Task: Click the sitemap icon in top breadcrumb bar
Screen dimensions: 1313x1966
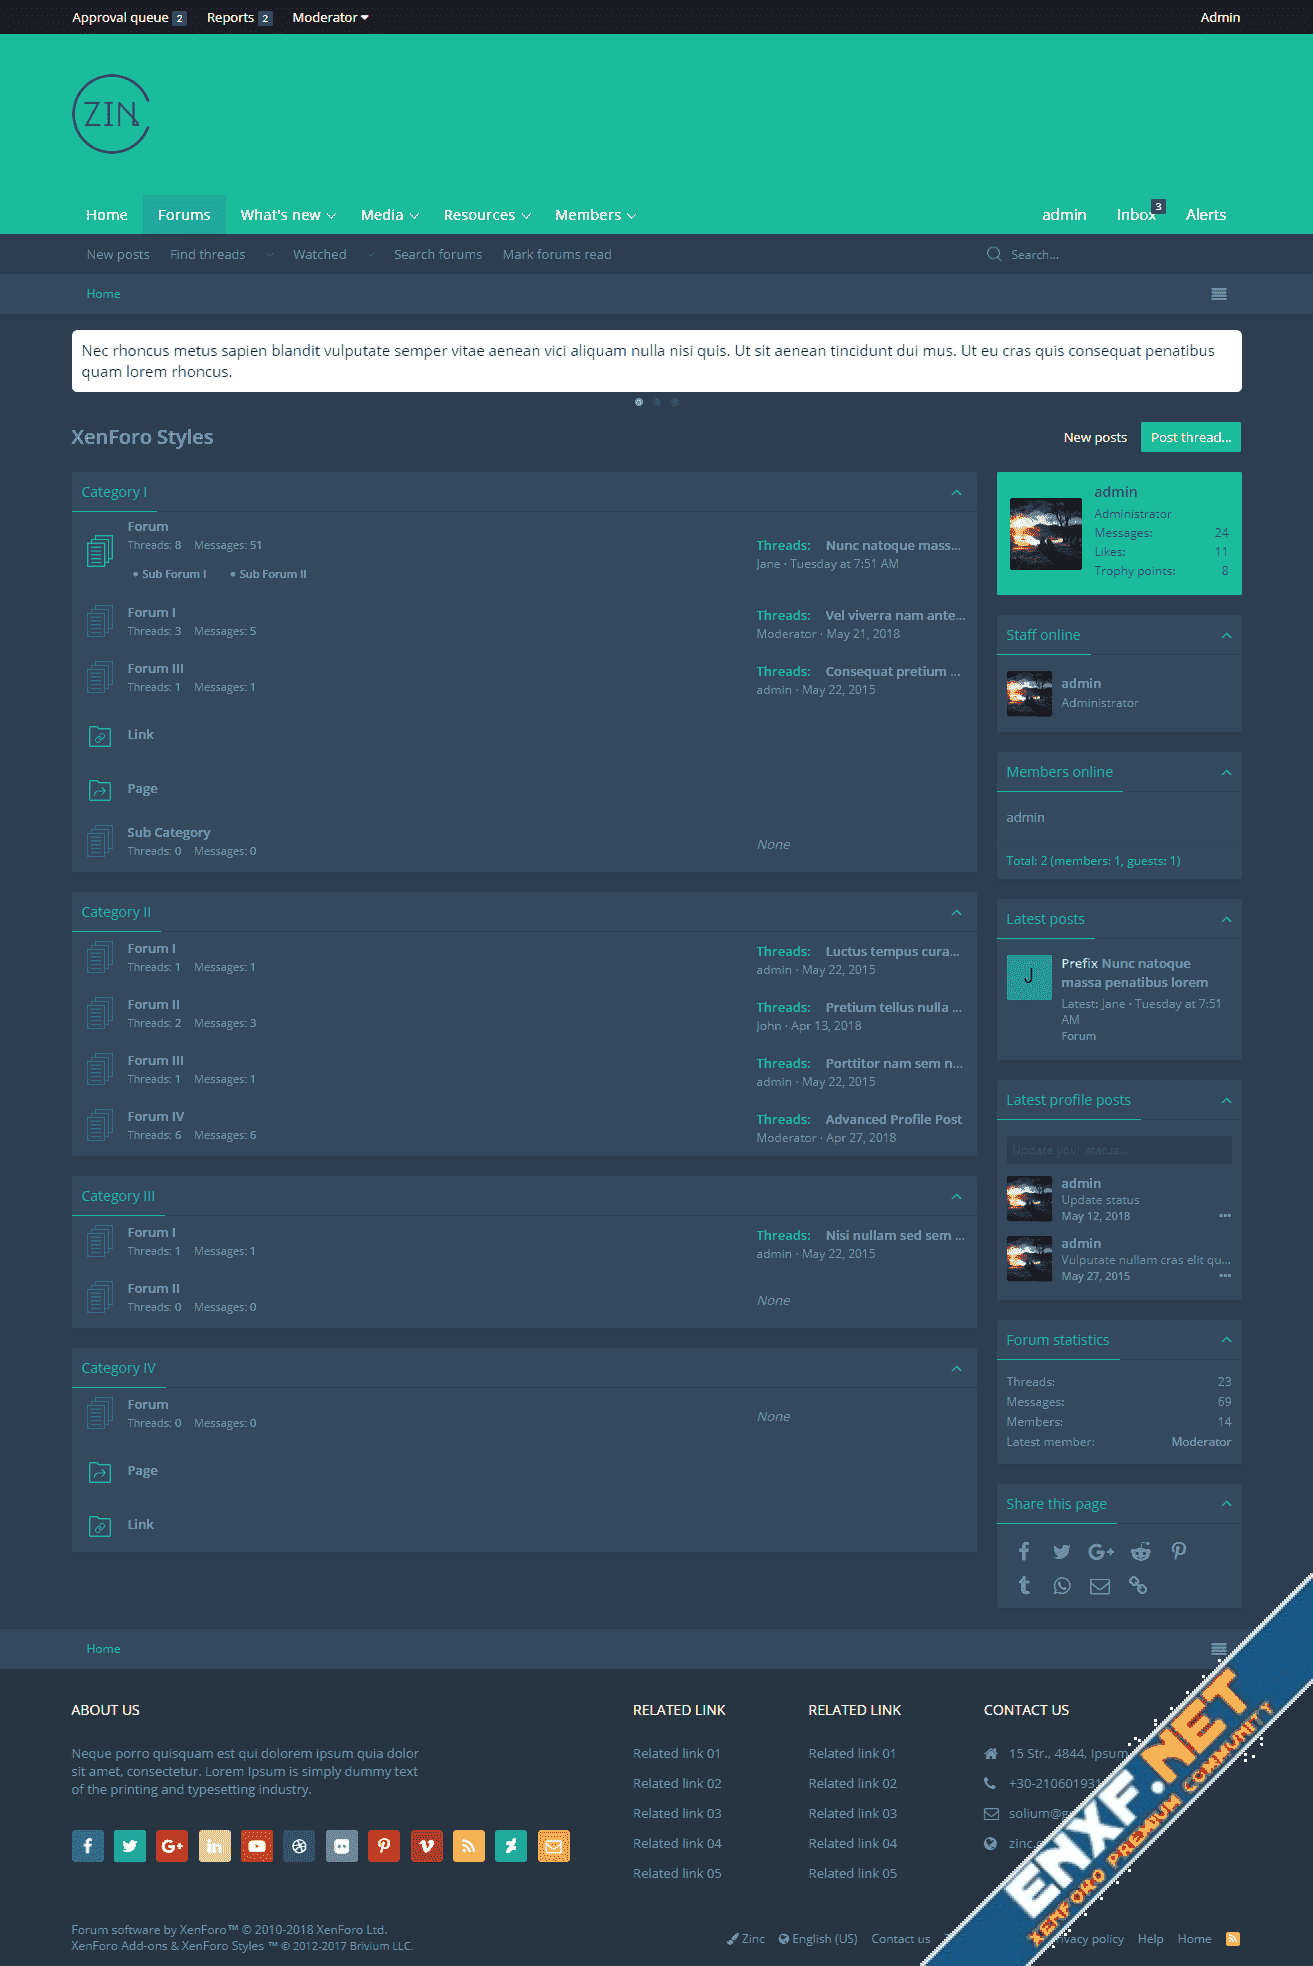Action: [x=1219, y=294]
